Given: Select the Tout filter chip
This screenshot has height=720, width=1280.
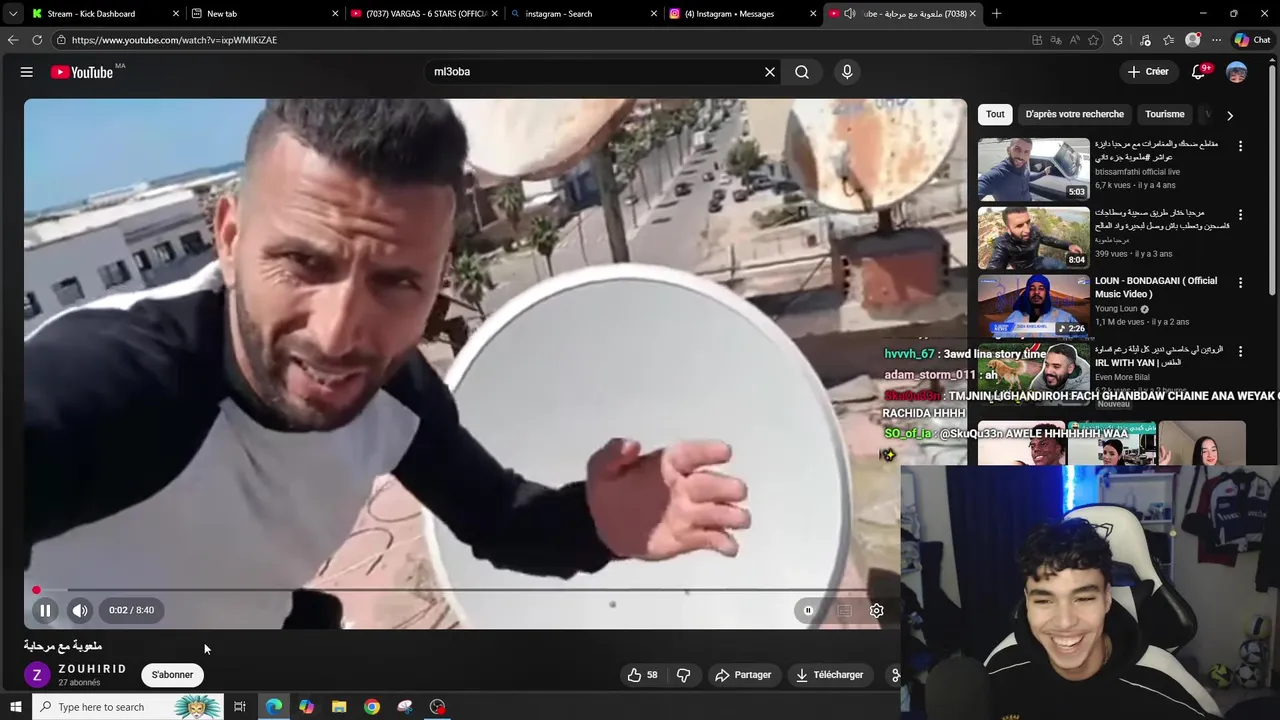Looking at the screenshot, I should click(995, 114).
